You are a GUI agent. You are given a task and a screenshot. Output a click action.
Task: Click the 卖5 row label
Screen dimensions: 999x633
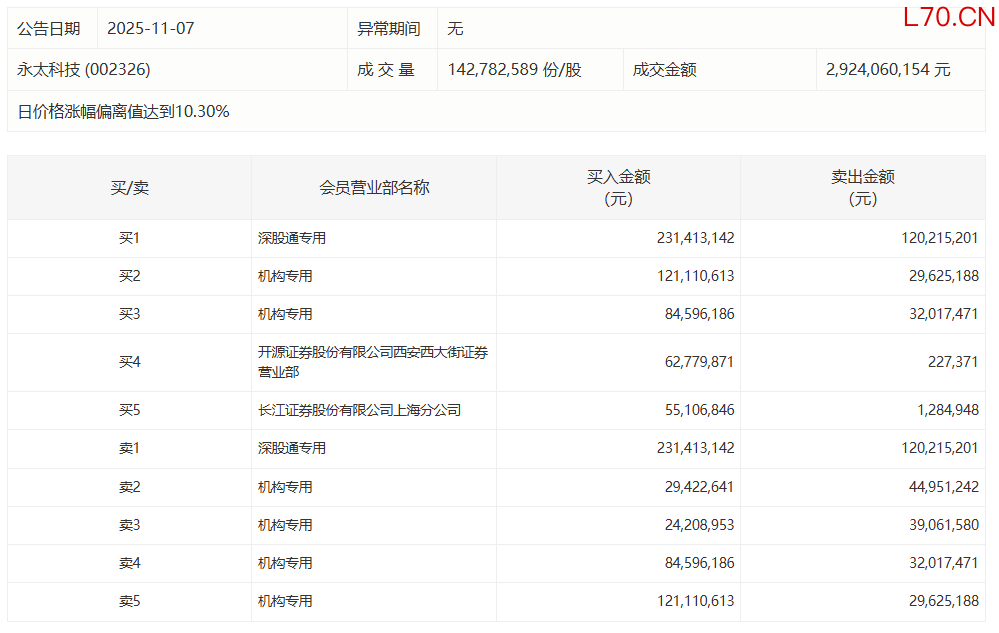pyautogui.click(x=129, y=601)
